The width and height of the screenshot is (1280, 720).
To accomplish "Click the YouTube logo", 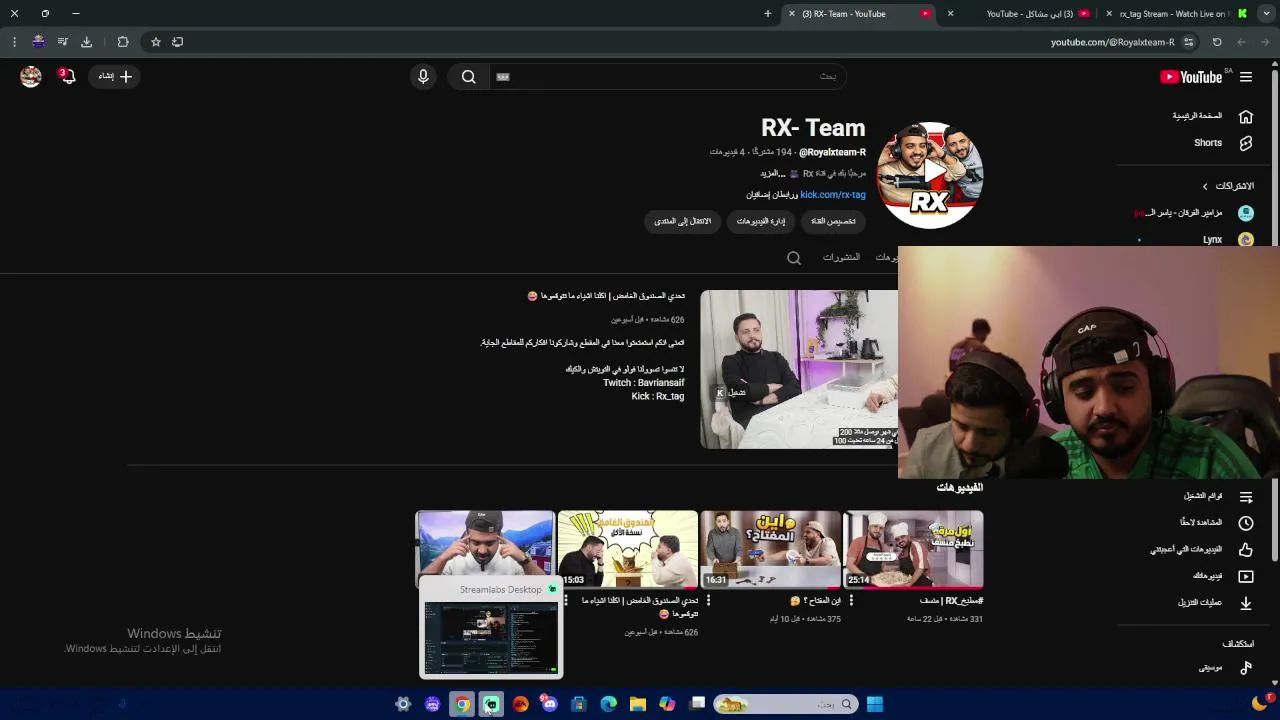I will (1191, 77).
